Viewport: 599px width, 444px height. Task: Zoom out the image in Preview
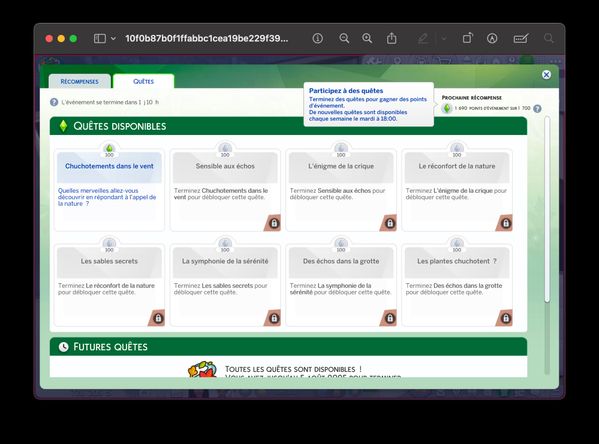click(344, 38)
